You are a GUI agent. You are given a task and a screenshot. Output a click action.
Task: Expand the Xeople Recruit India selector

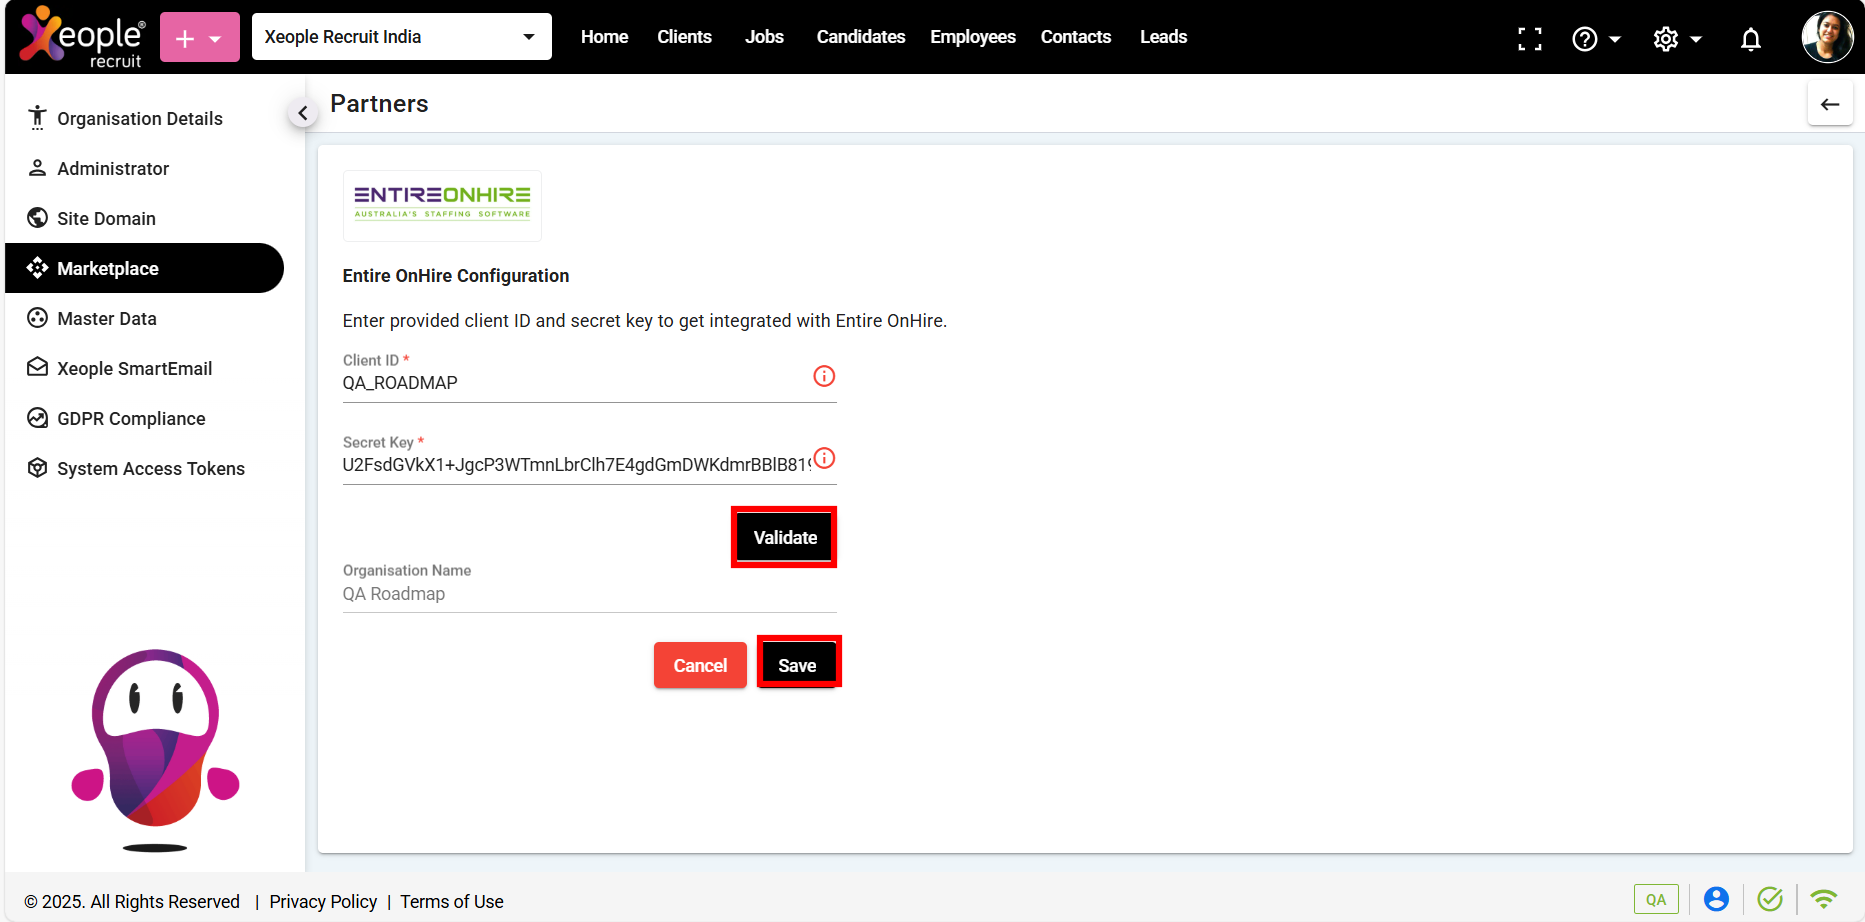click(x=402, y=37)
